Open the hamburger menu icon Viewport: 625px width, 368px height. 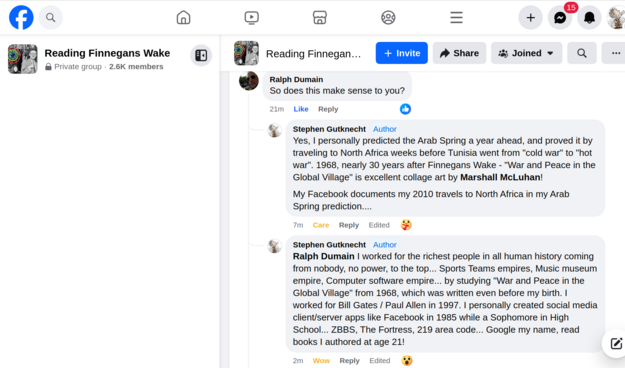click(456, 18)
